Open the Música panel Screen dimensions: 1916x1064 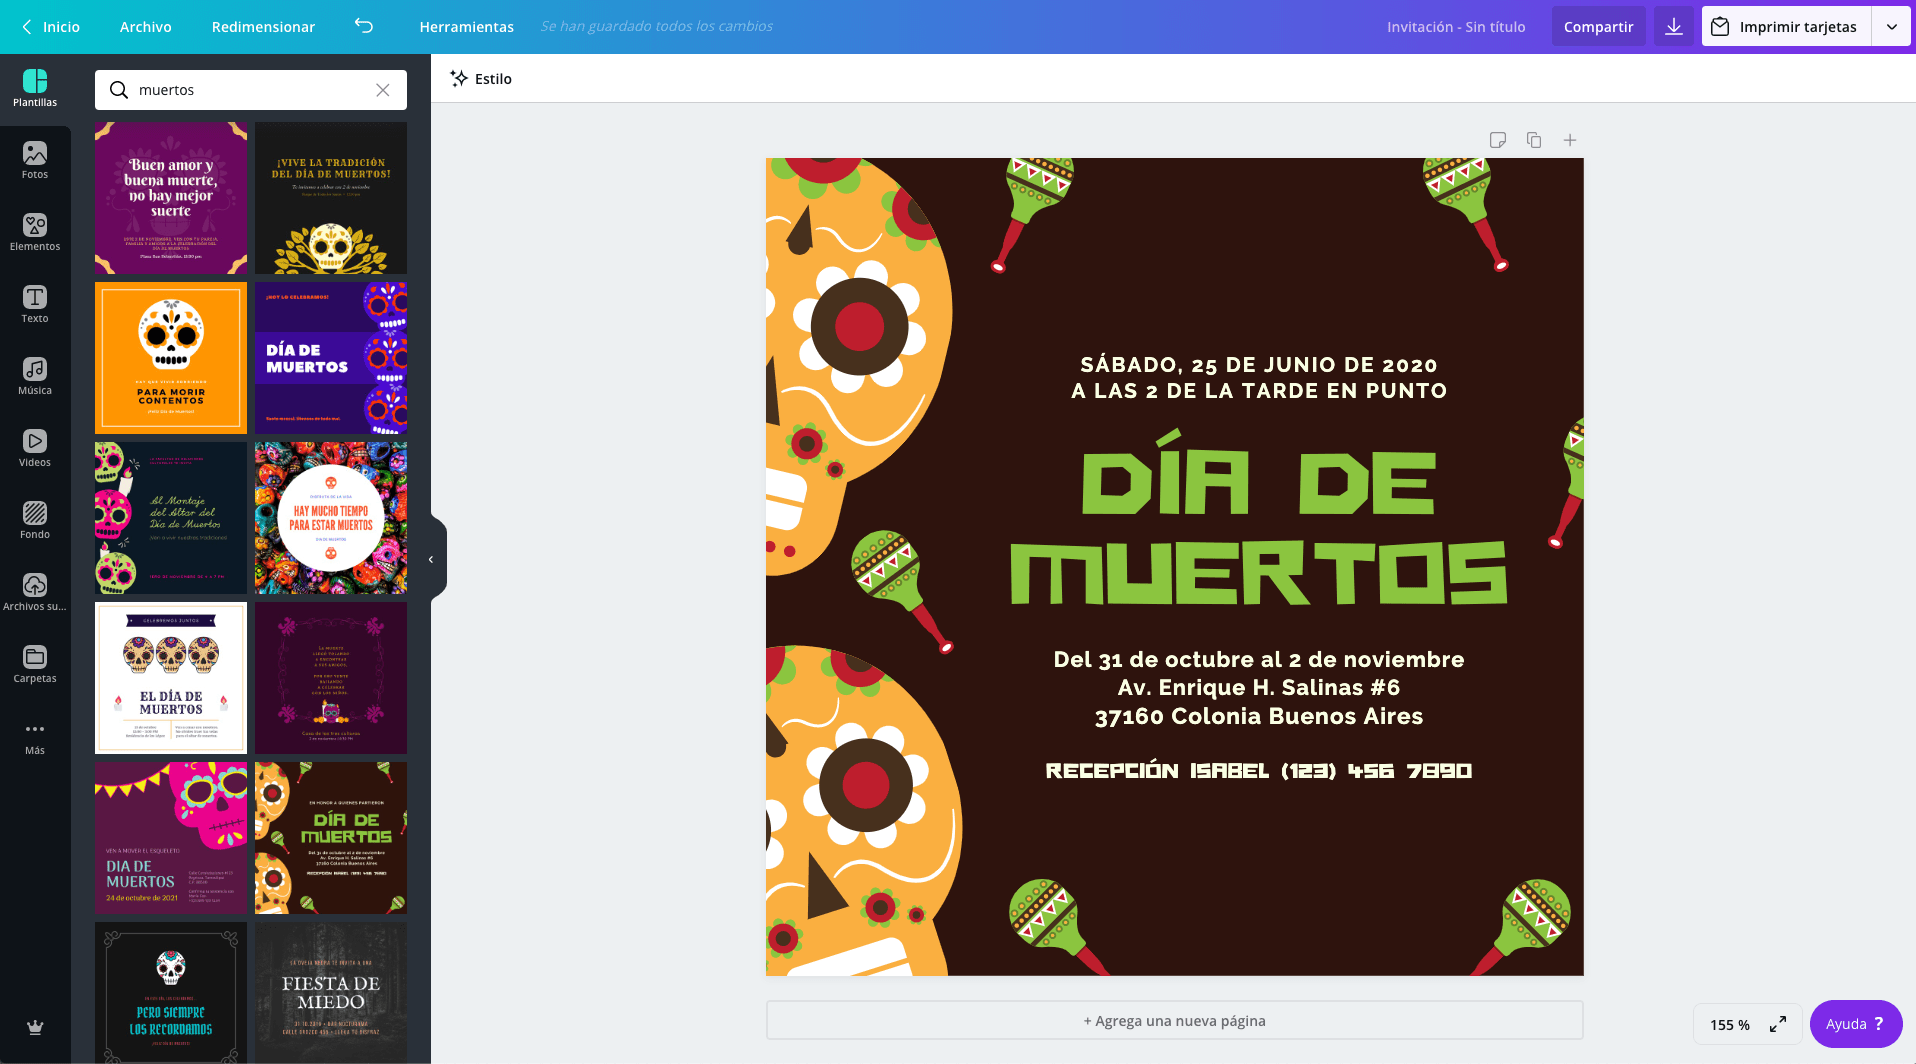(35, 376)
